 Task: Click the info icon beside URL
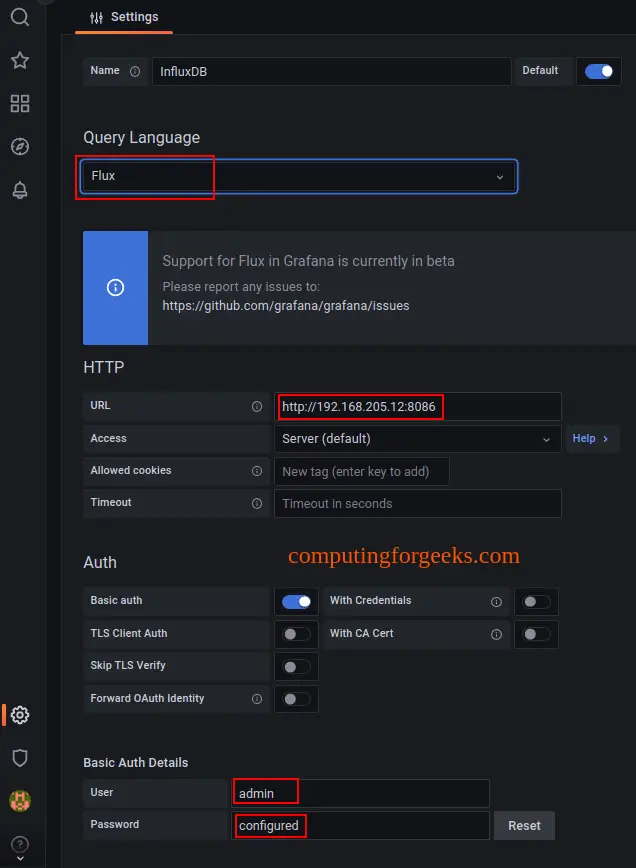[x=257, y=406]
